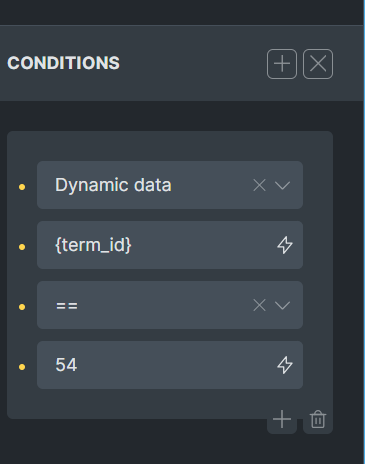Click yellow dot beside Dynamic data
Viewport: 365px width, 464px height.
pyautogui.click(x=22, y=187)
